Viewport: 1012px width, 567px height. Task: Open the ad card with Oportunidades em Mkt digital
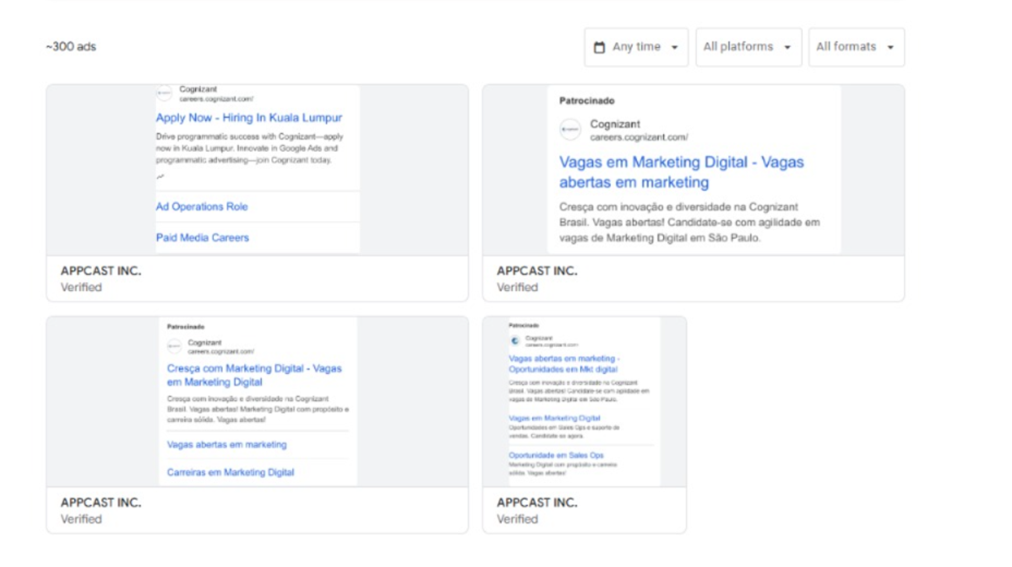(584, 402)
